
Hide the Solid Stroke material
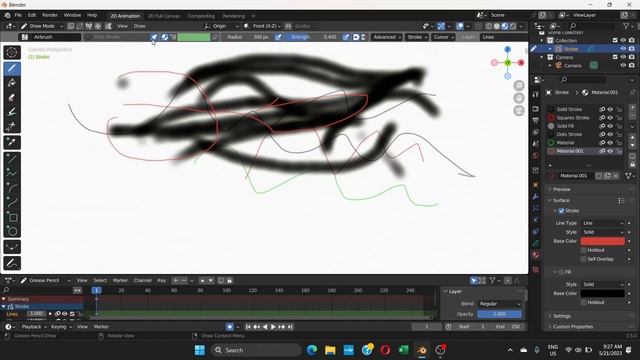(x=610, y=109)
